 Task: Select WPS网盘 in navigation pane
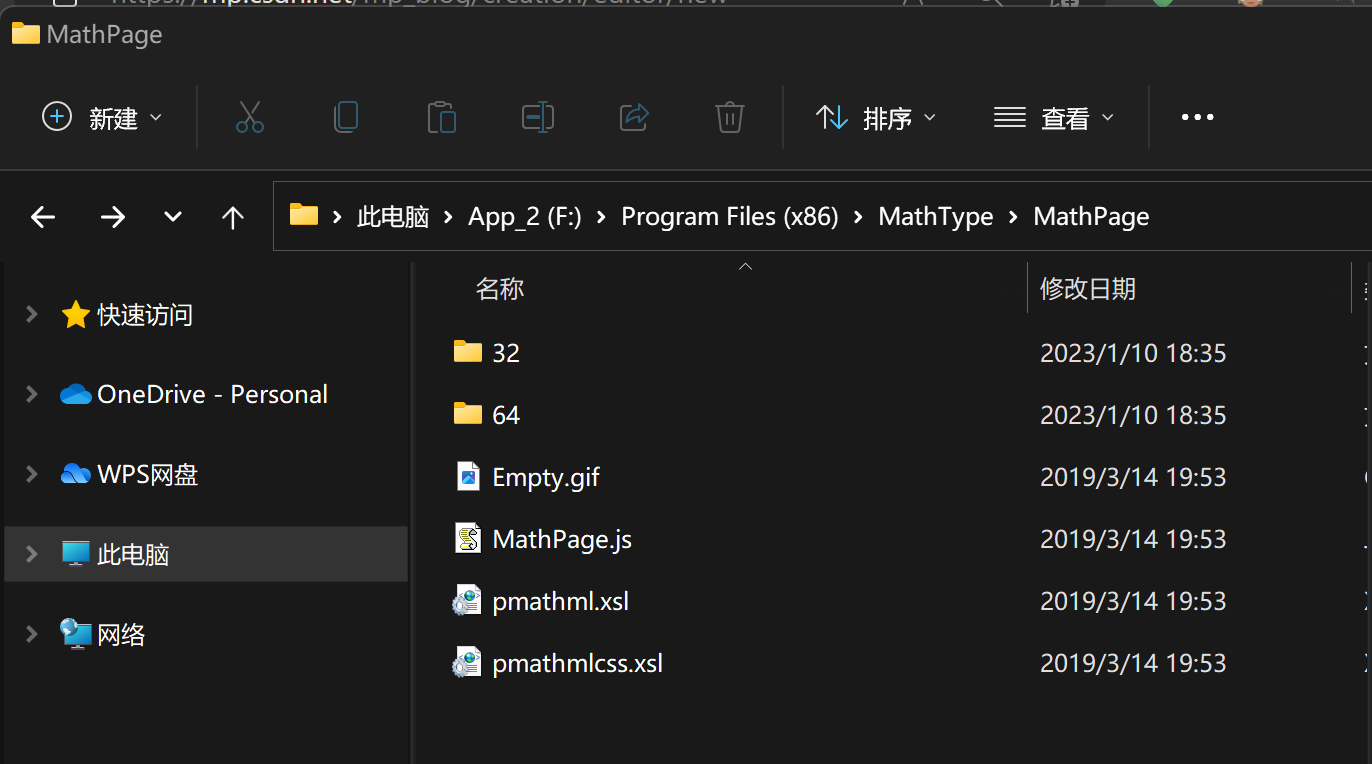[147, 474]
